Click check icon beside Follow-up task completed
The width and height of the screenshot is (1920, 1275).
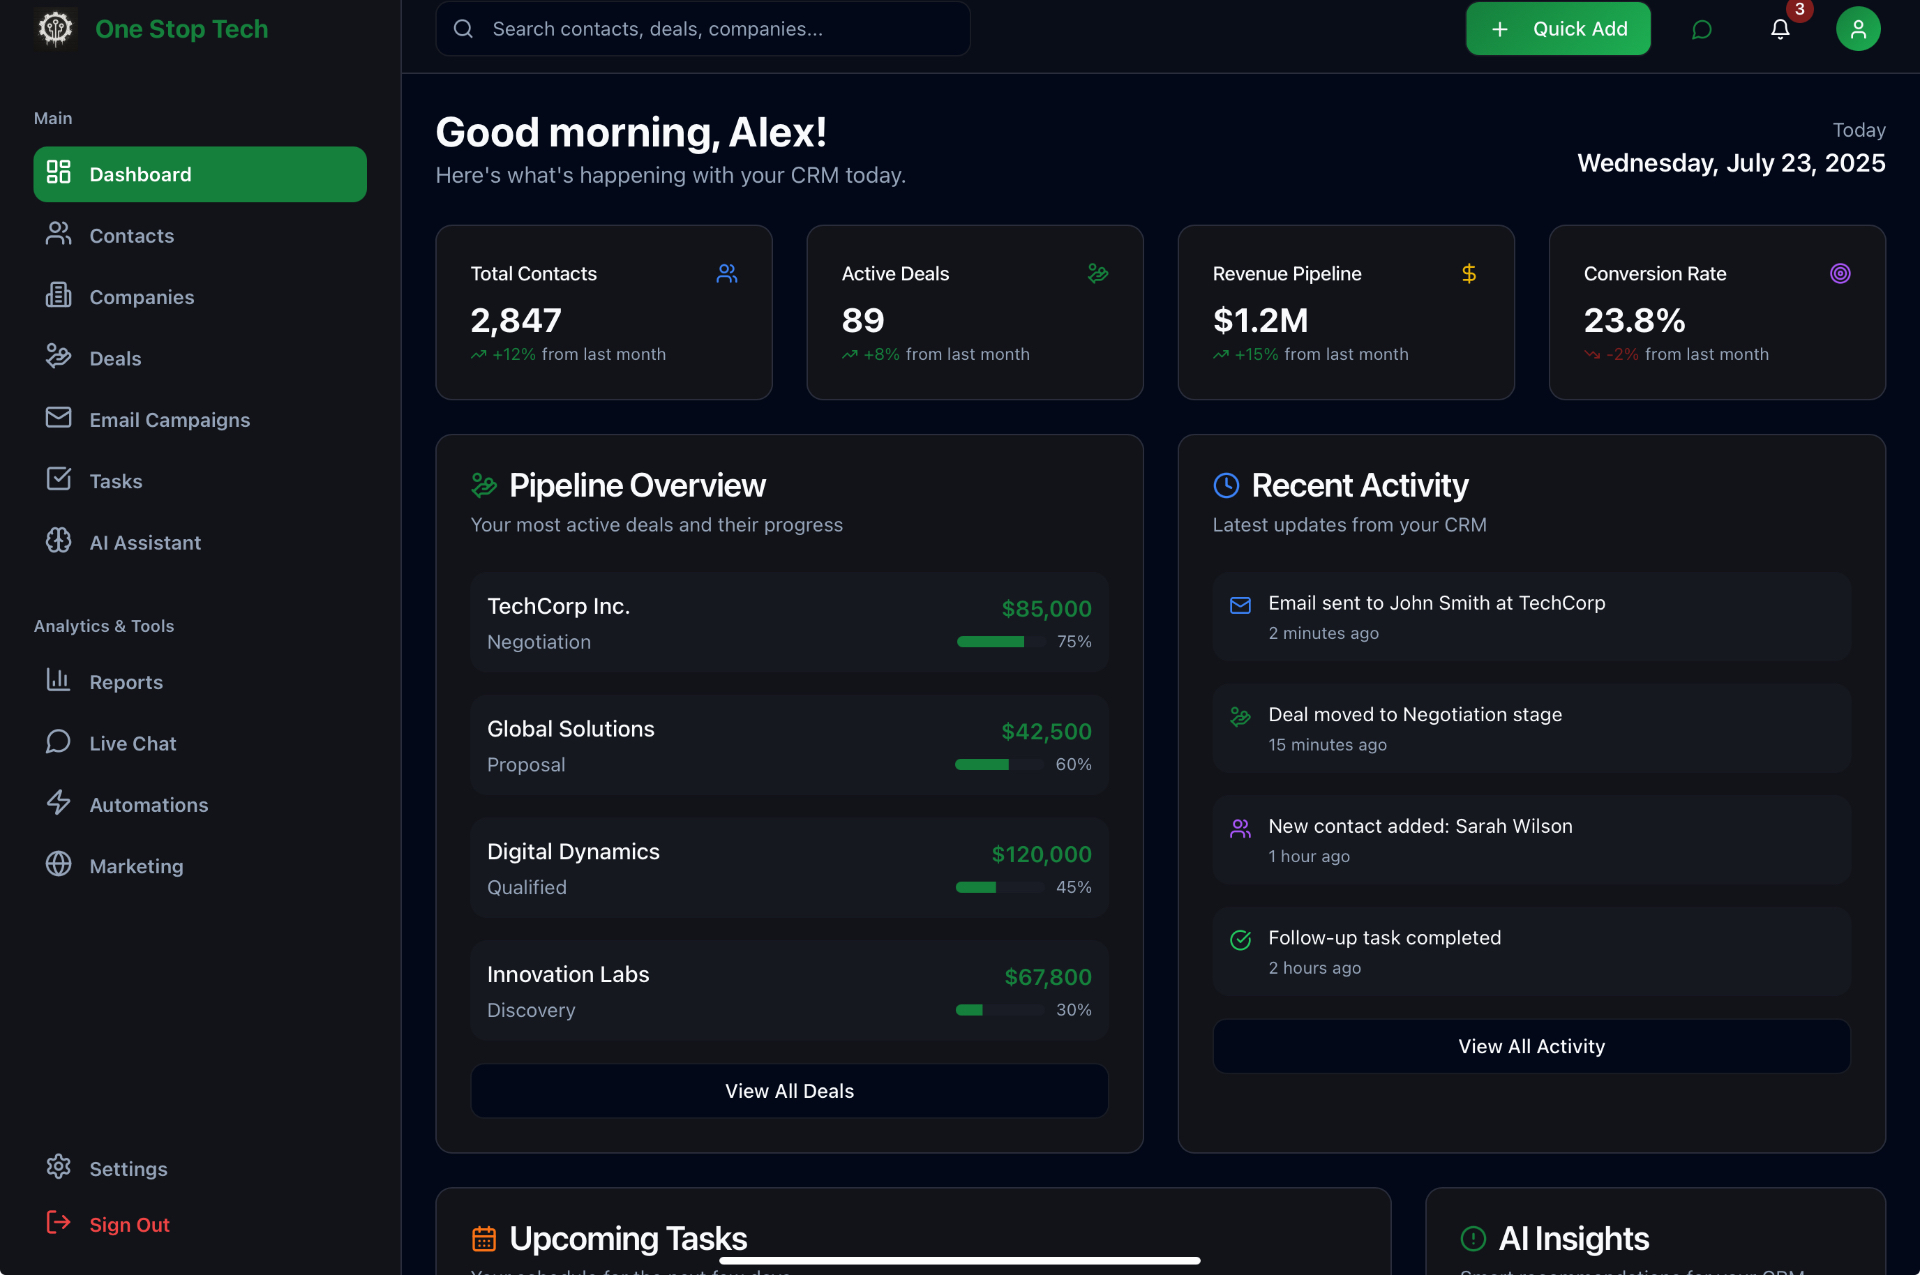pos(1240,940)
